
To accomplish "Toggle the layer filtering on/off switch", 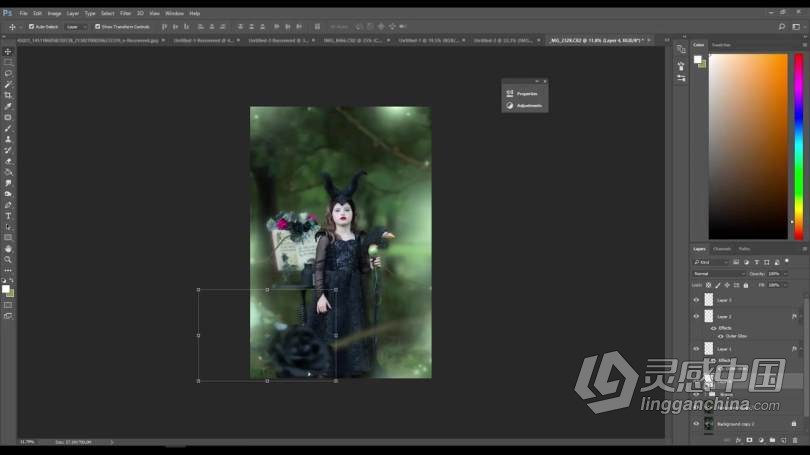I will (787, 261).
